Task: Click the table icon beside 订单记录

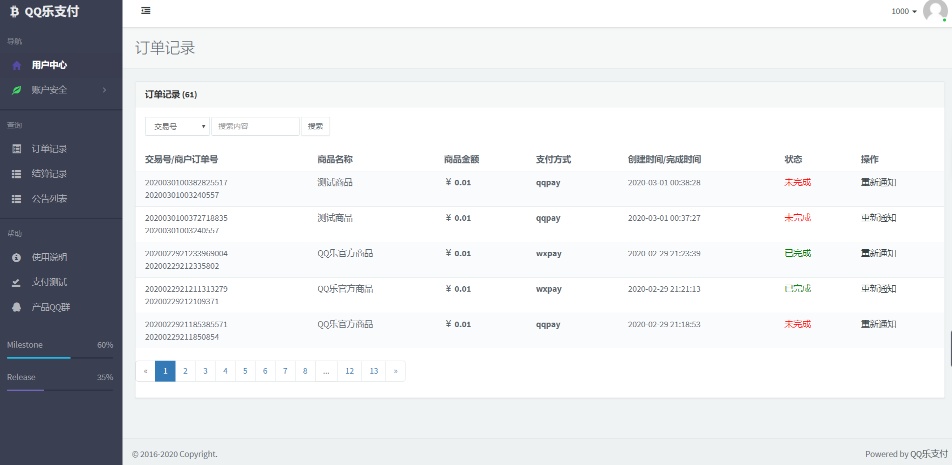Action: (x=16, y=149)
